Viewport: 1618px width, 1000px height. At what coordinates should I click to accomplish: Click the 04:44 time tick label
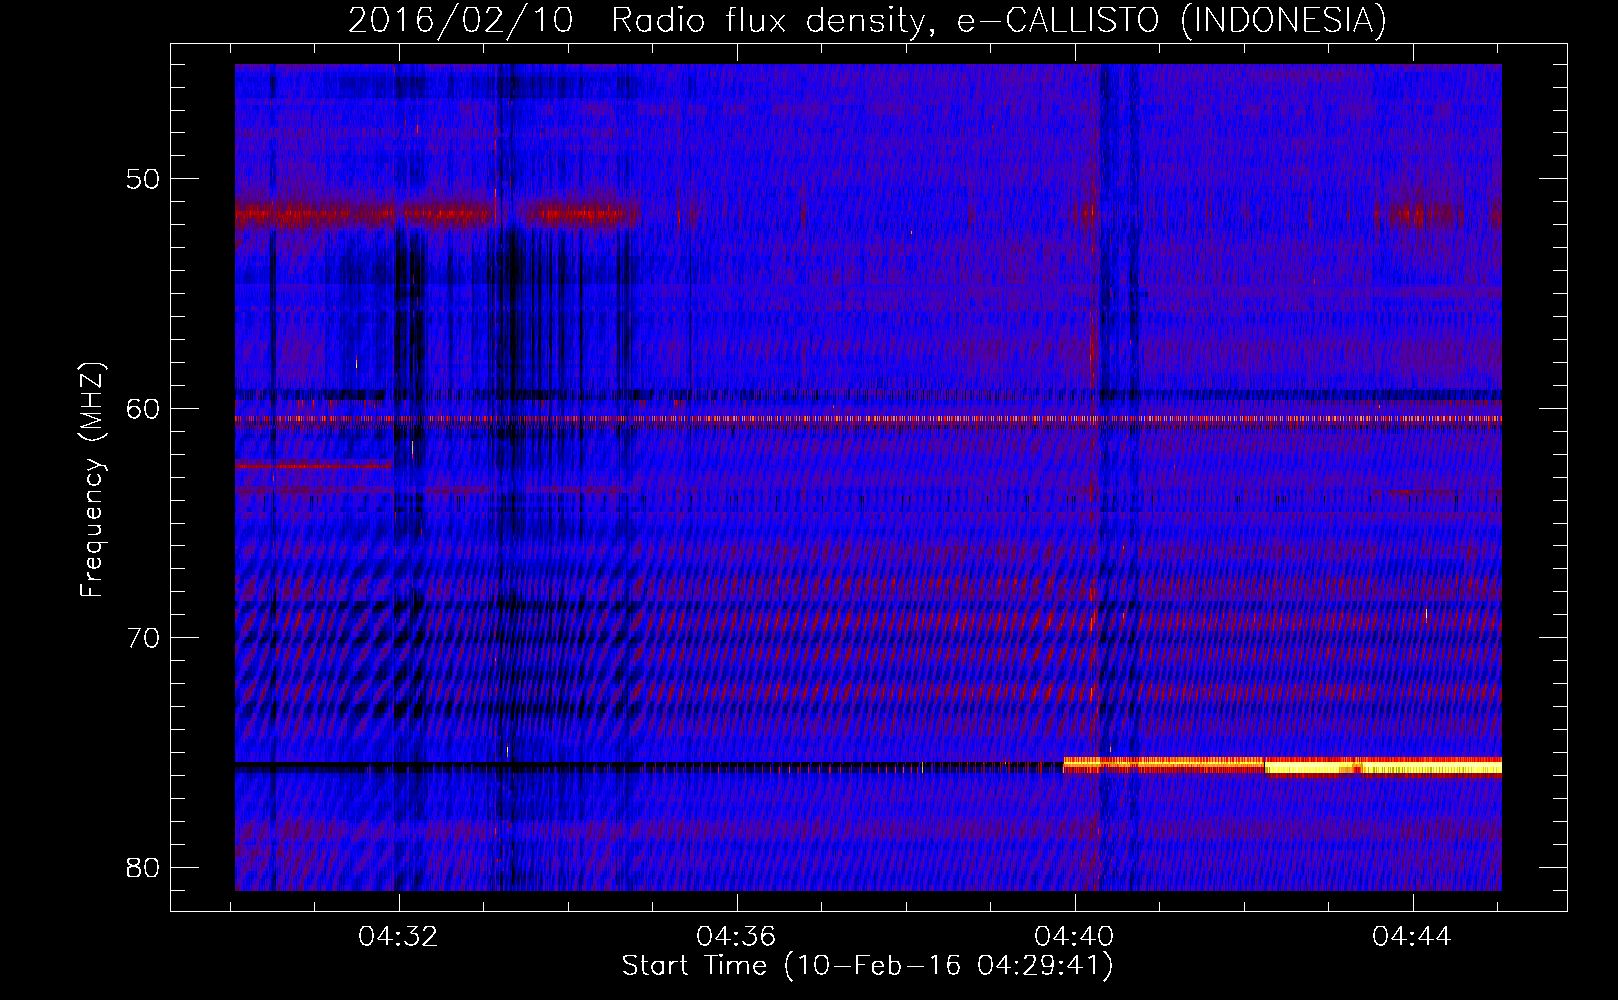(1412, 937)
